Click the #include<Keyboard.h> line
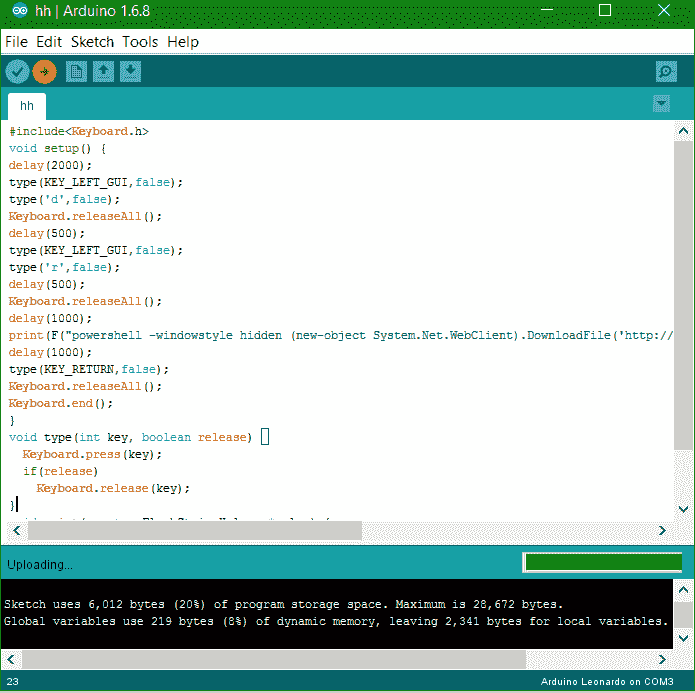The height and width of the screenshot is (693, 695). [x=79, y=131]
